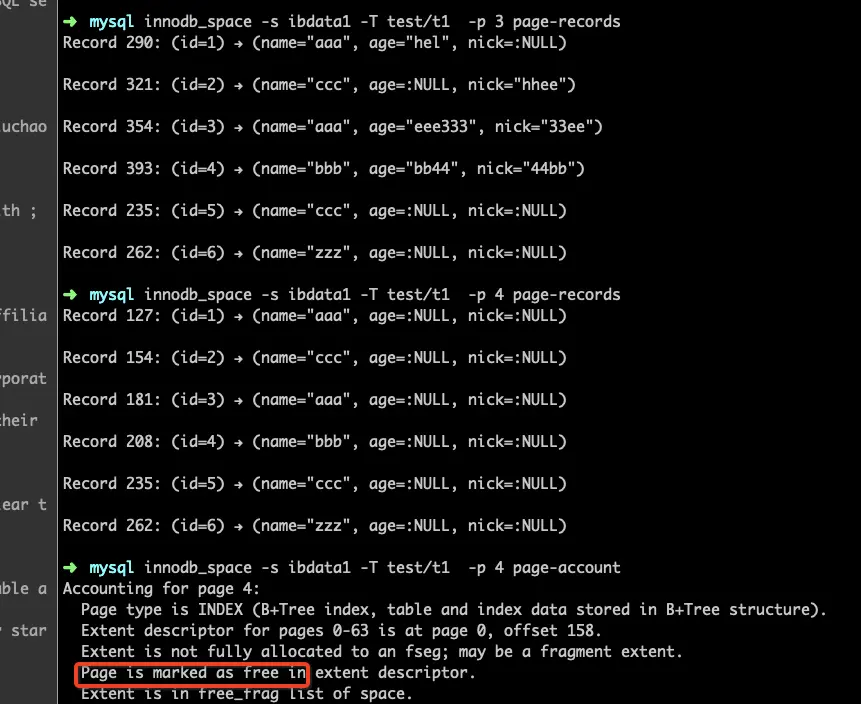Screen dimensions: 861x704
Task: Click the arrow symbol in Record 290 line
Action: (238, 43)
